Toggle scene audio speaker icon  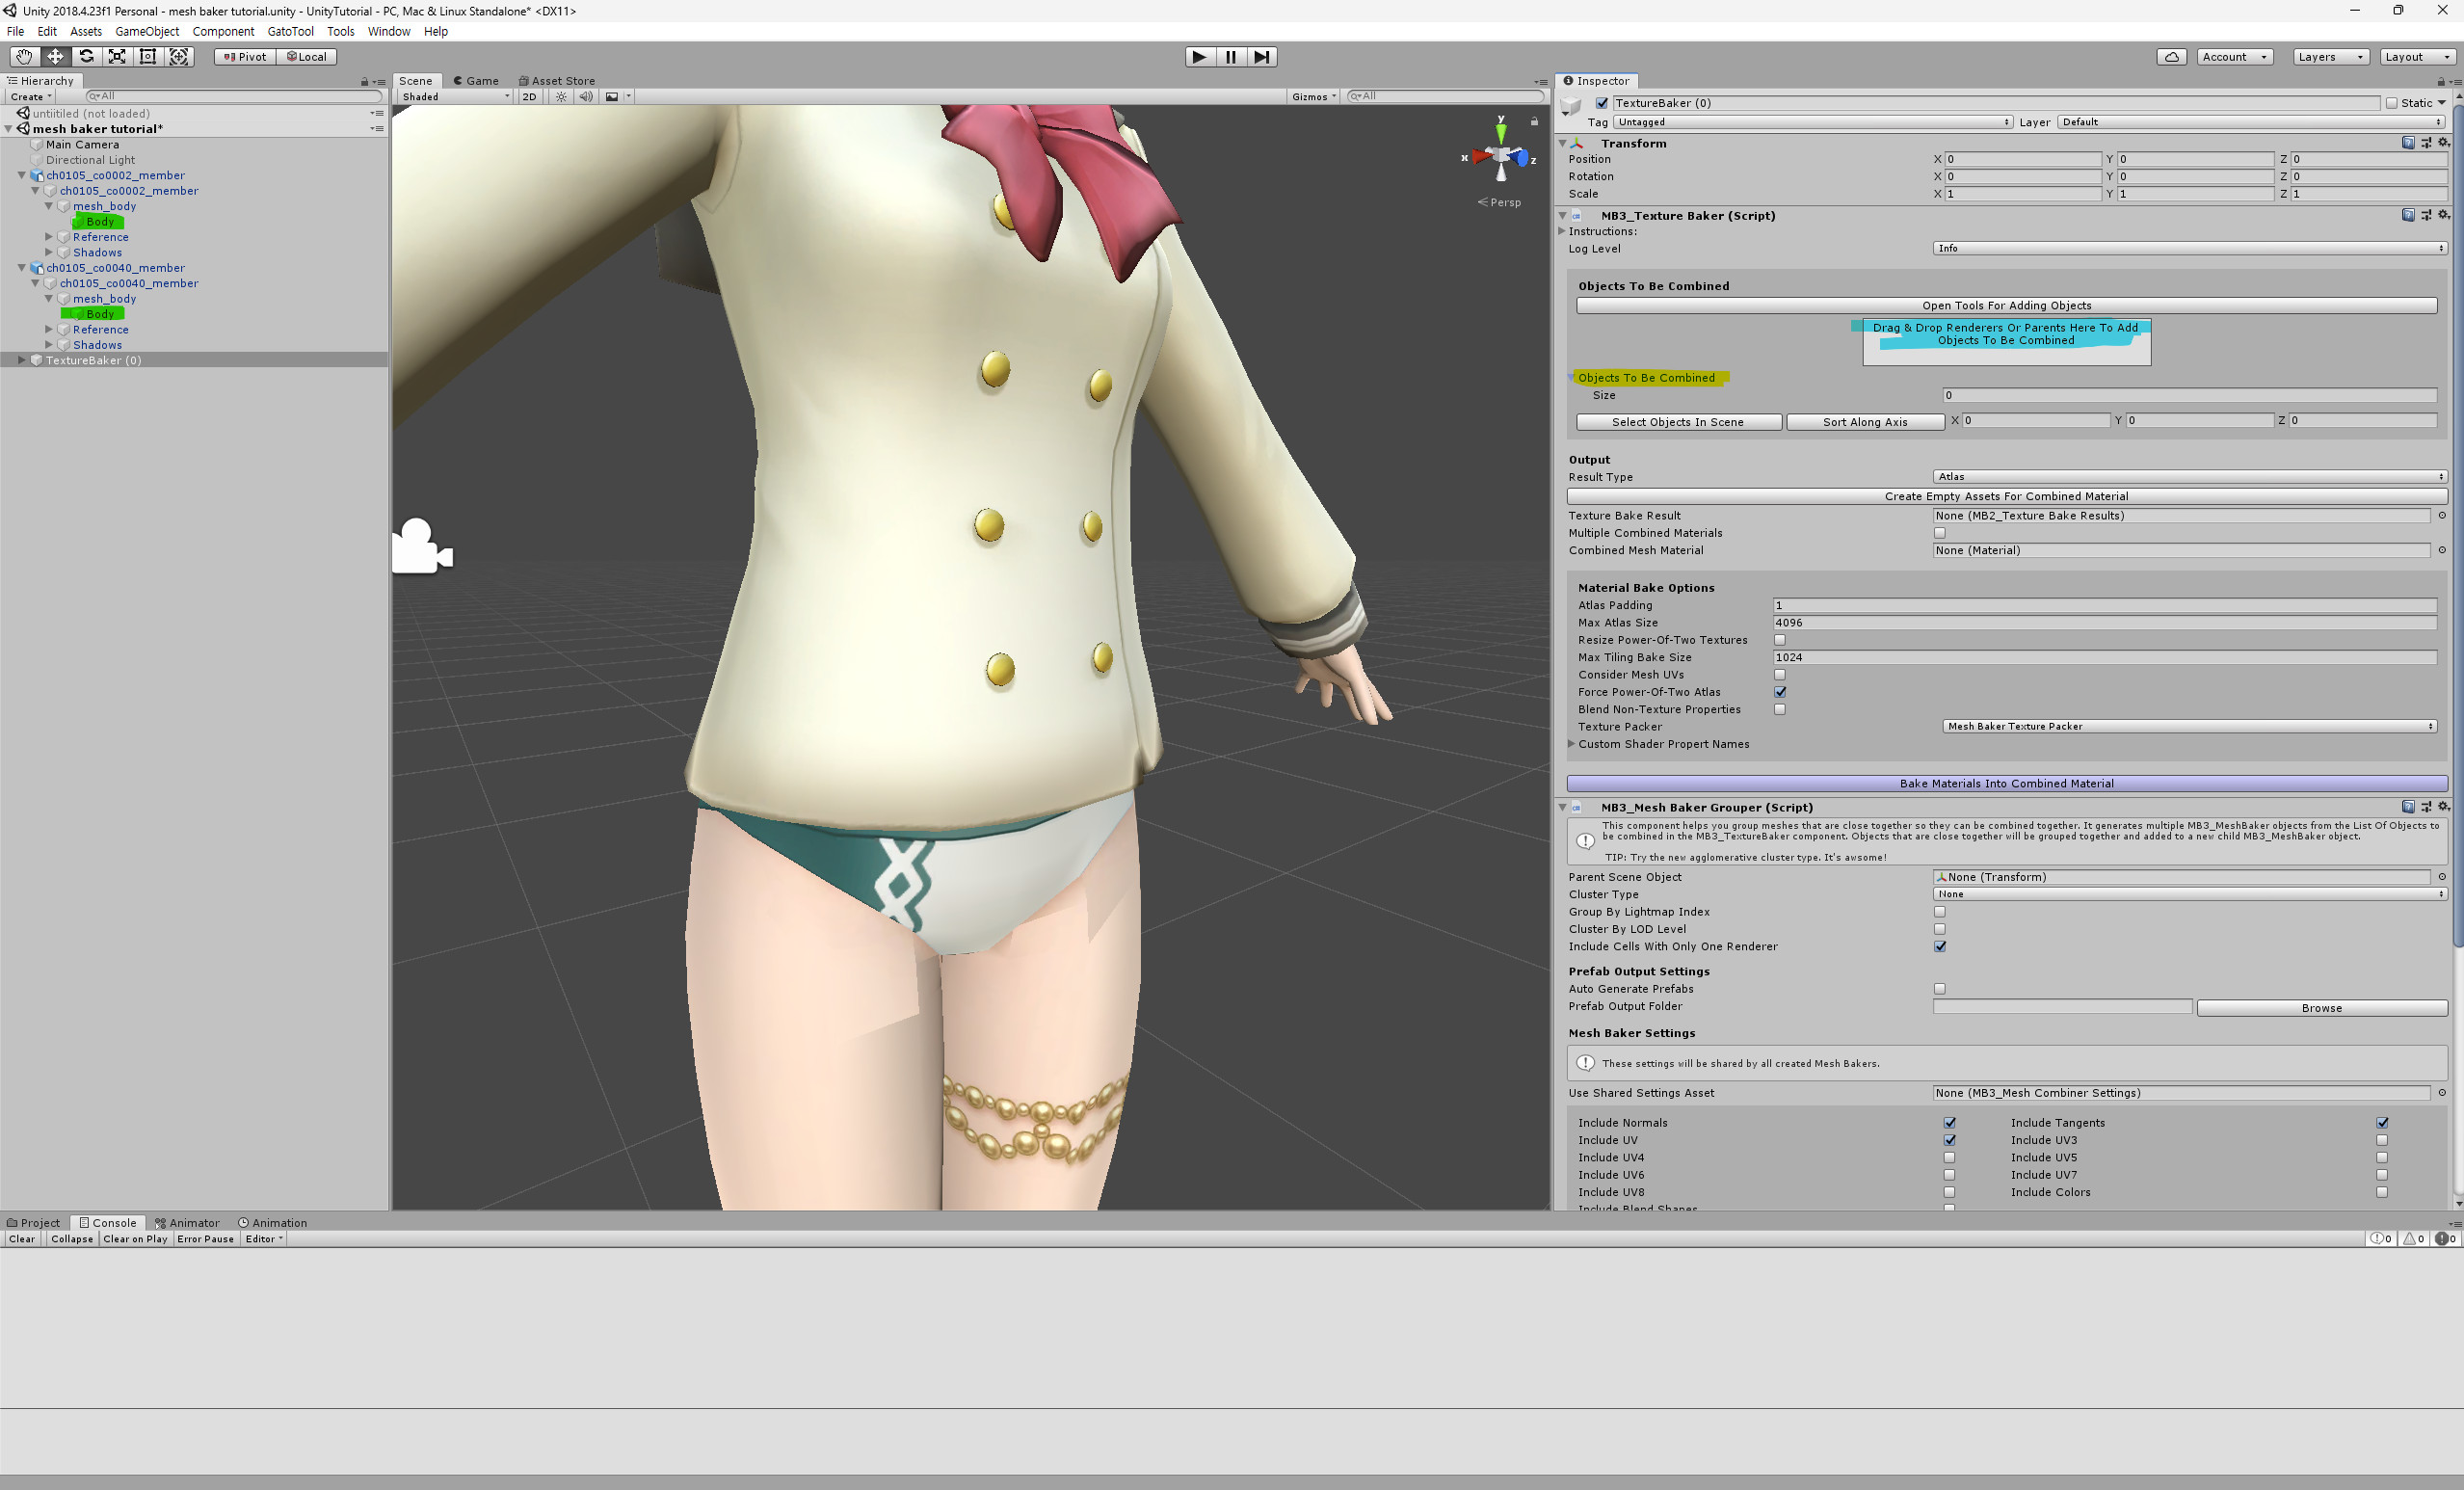point(586,97)
